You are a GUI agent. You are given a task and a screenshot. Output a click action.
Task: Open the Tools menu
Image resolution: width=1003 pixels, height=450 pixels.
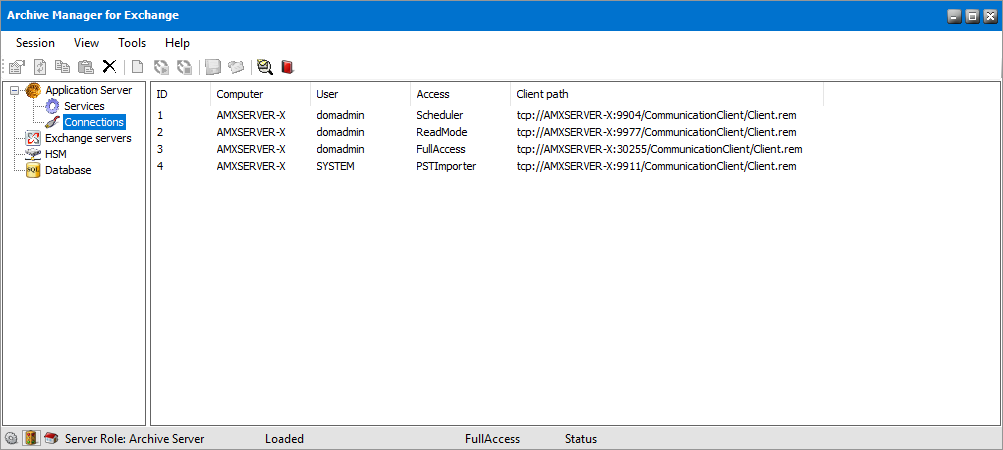tap(132, 43)
